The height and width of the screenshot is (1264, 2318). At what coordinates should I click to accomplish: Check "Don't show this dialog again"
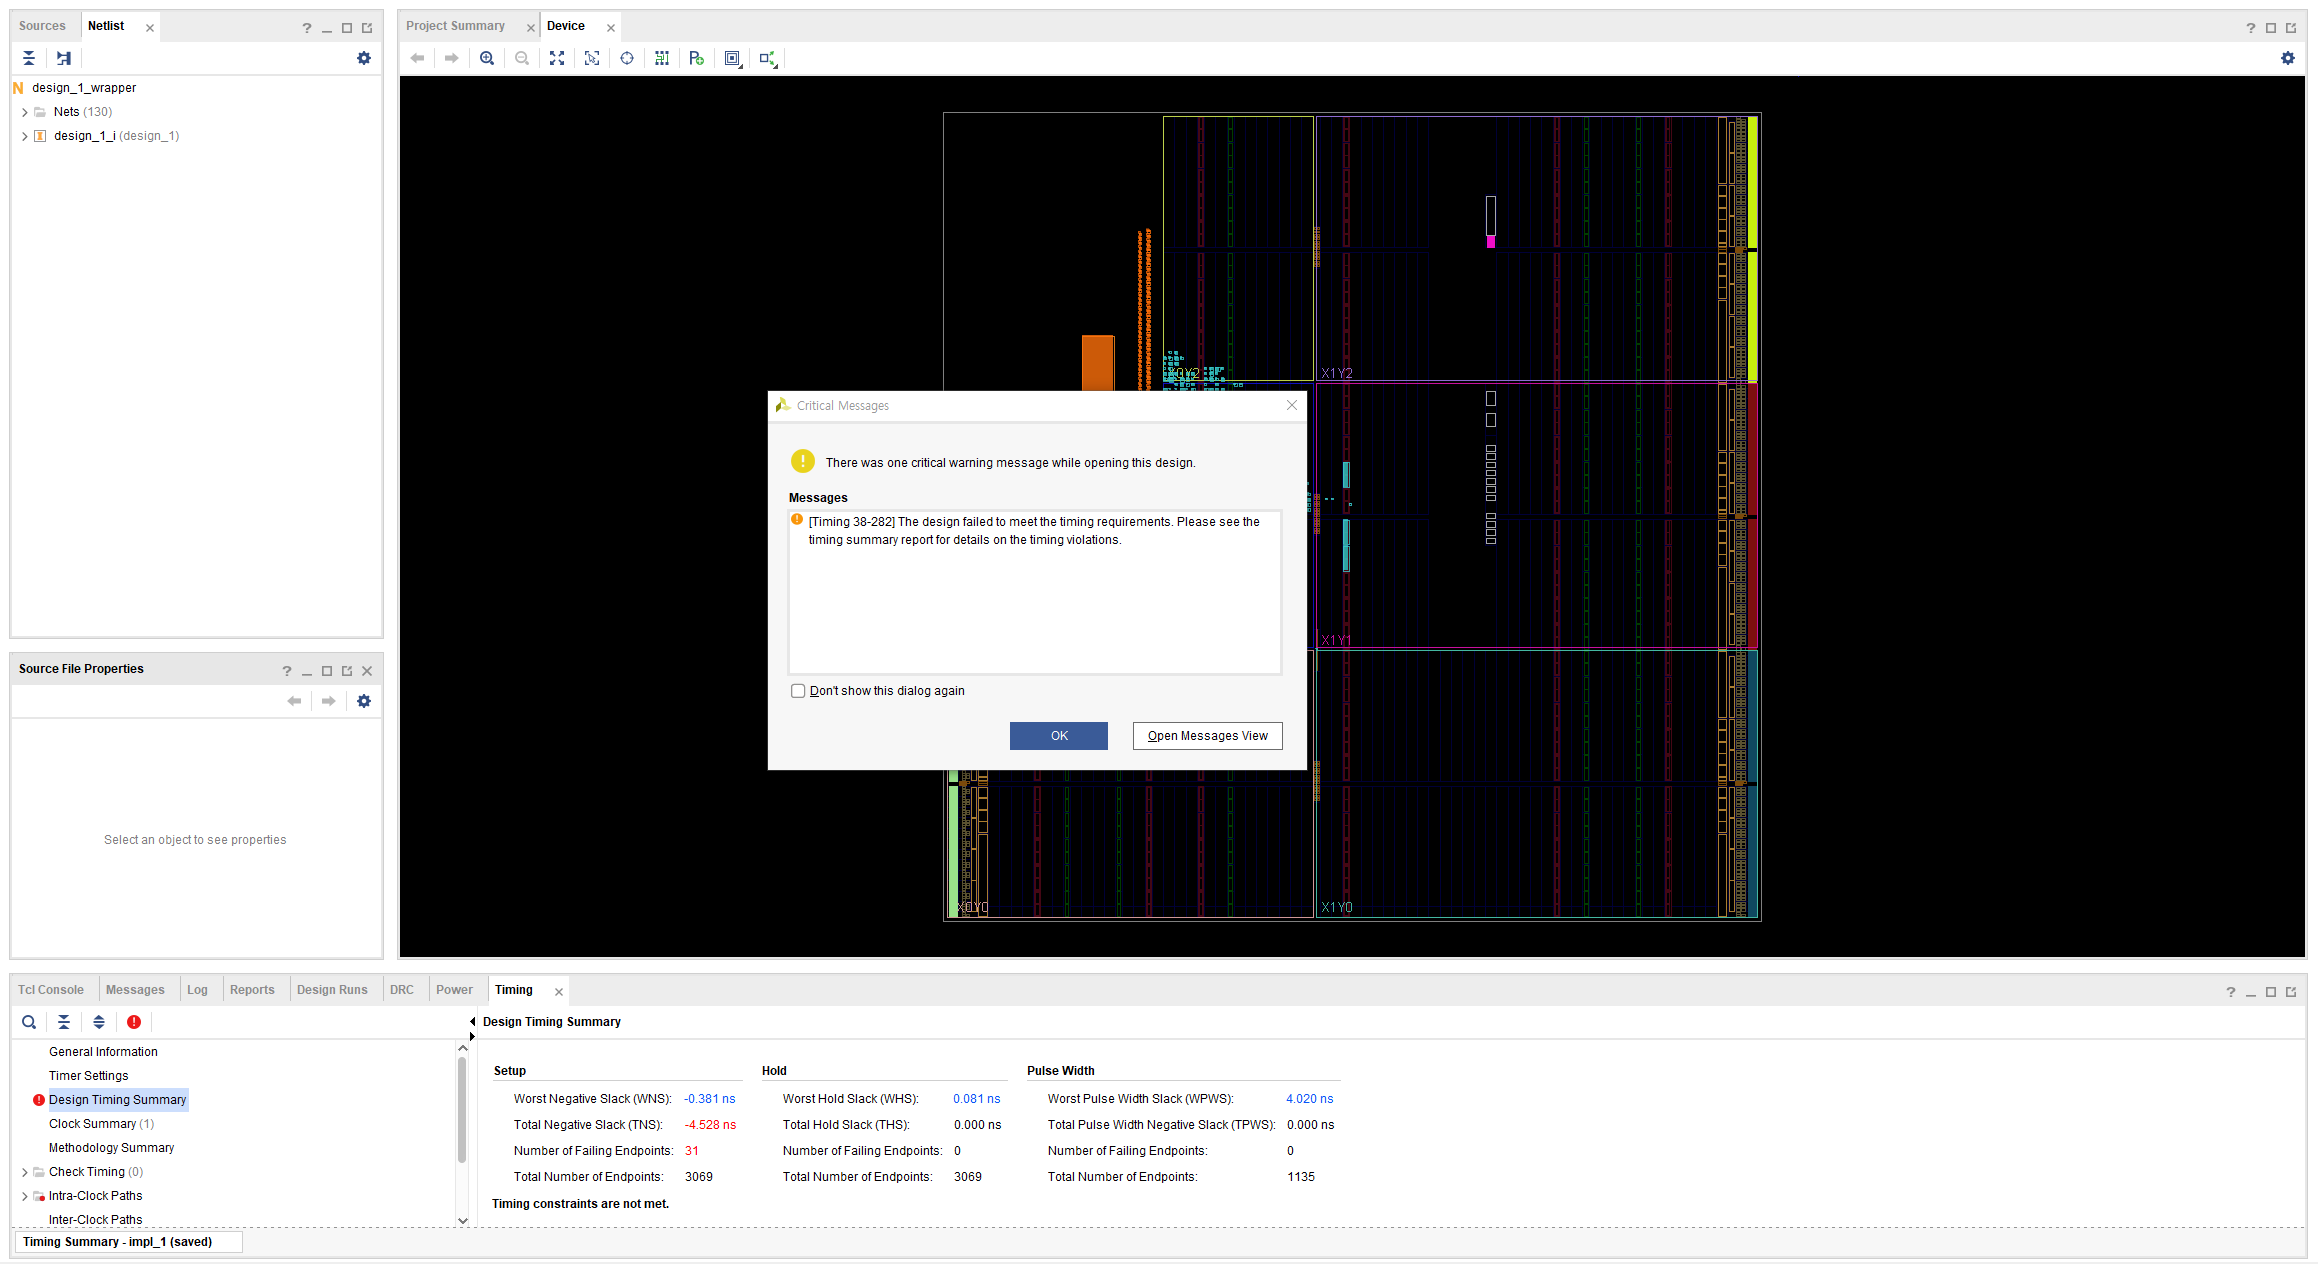[x=798, y=691]
